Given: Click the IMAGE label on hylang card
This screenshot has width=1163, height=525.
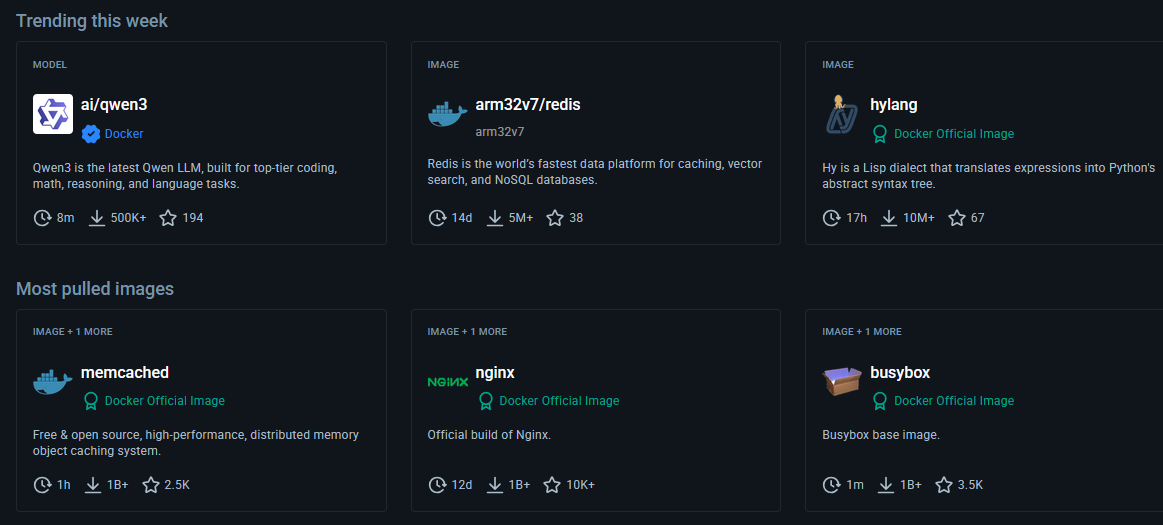Looking at the screenshot, I should point(838,65).
